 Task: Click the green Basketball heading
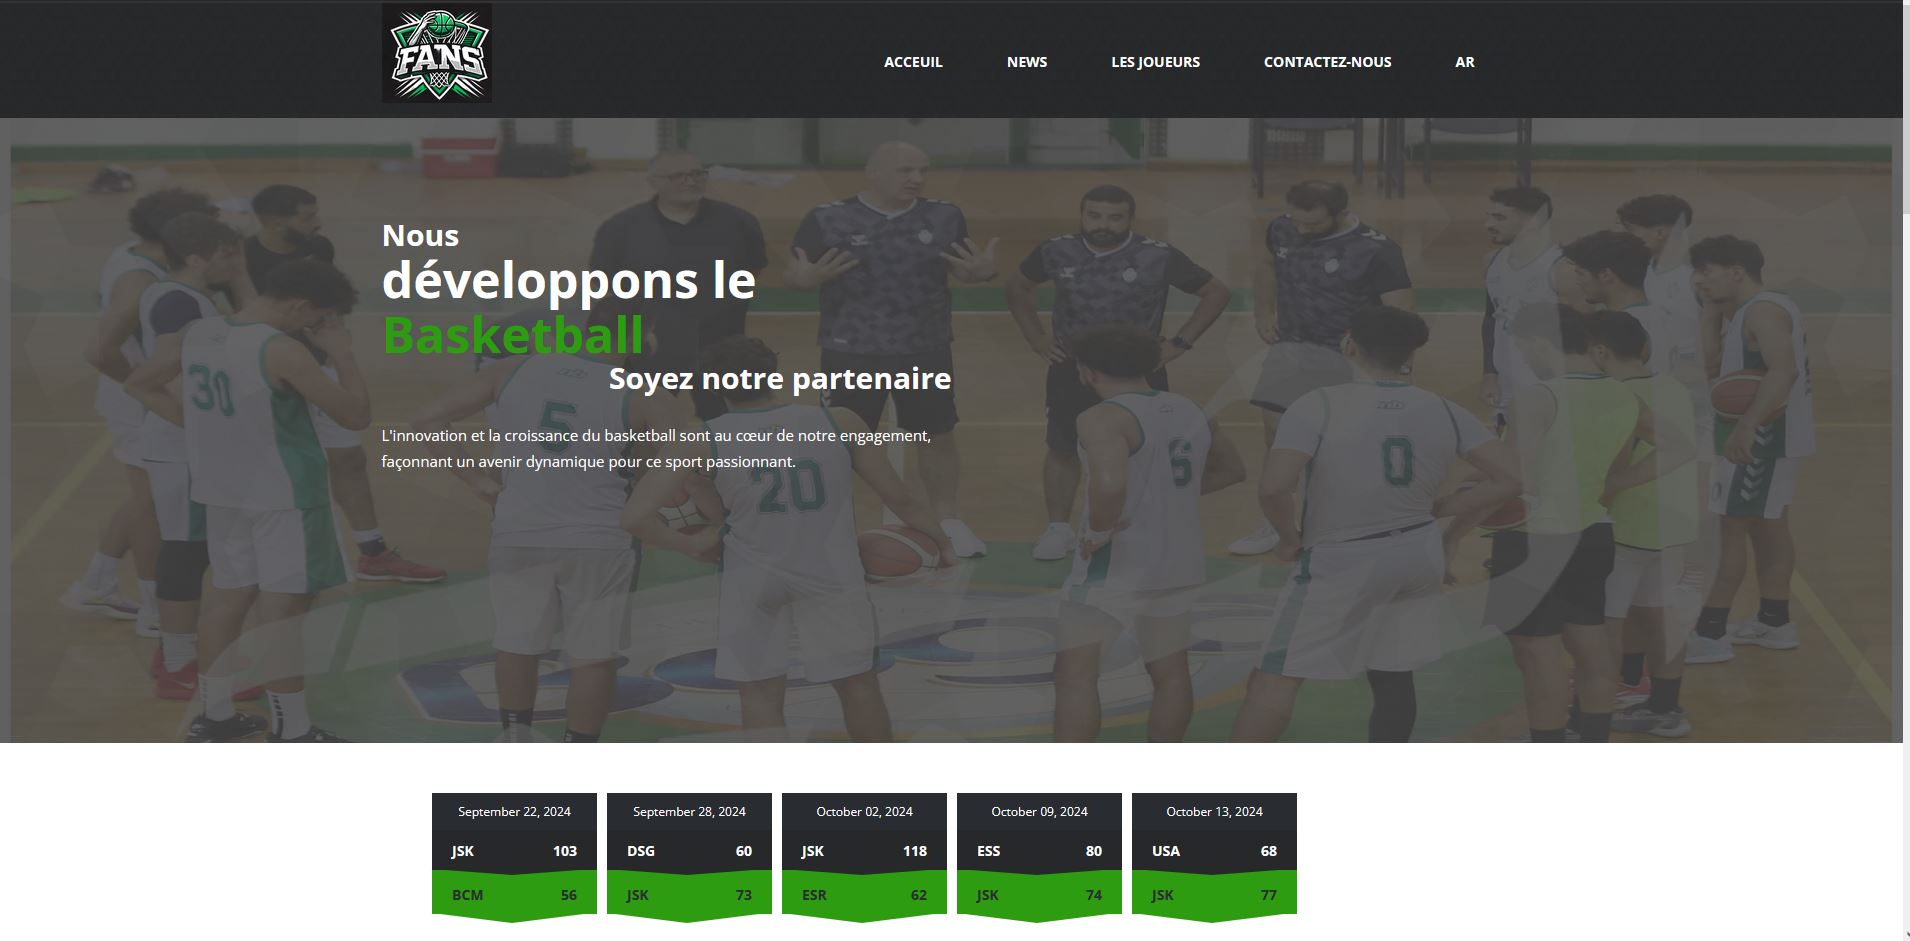pyautogui.click(x=513, y=335)
